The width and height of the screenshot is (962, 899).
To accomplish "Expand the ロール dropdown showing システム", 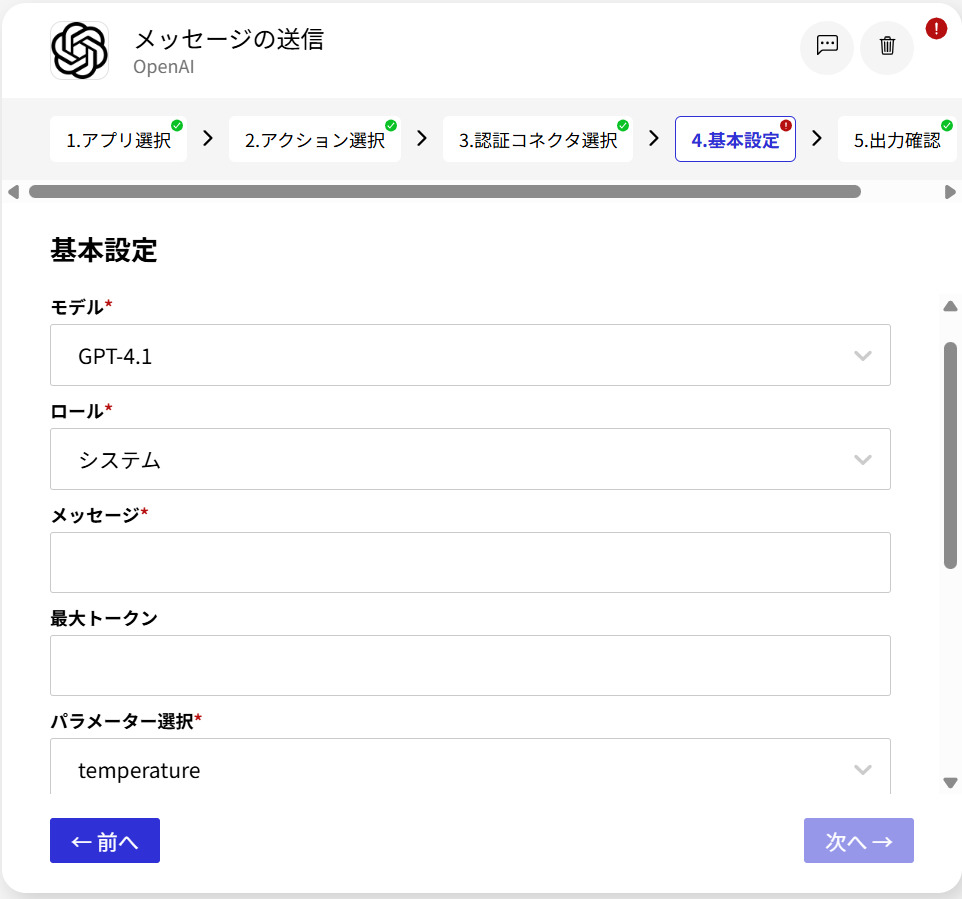I will pyautogui.click(x=470, y=459).
